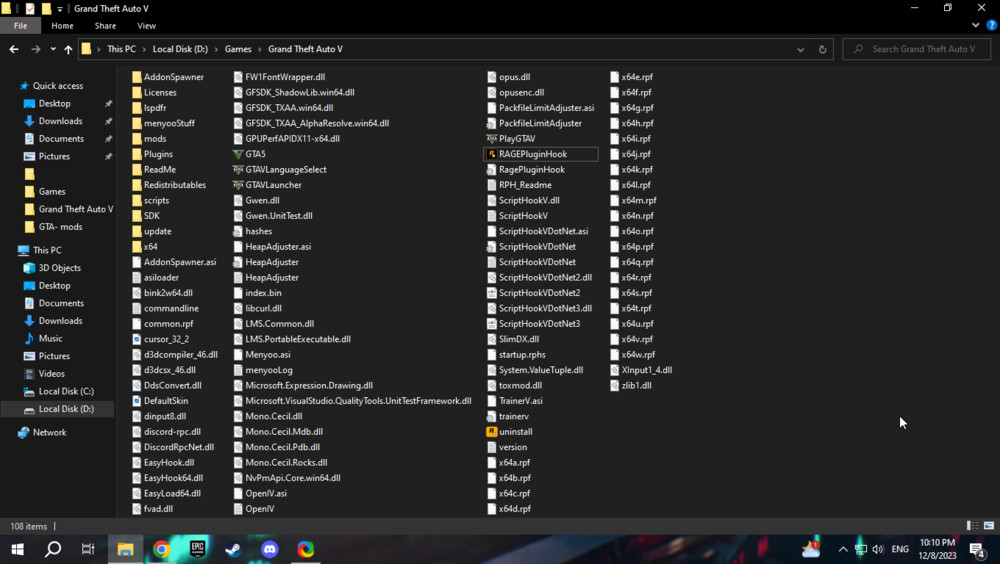Click the PlayGTAV application icon

(x=491, y=138)
